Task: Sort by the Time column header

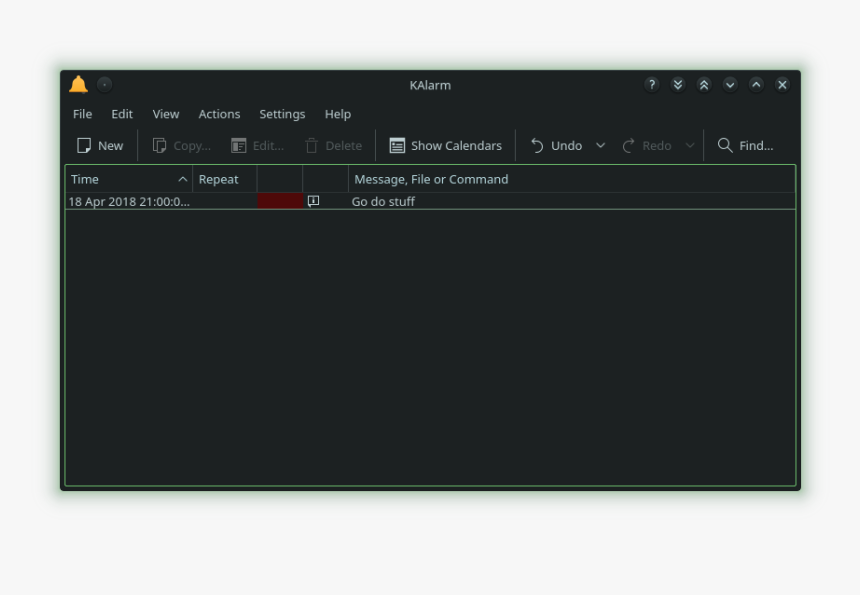Action: 129,179
